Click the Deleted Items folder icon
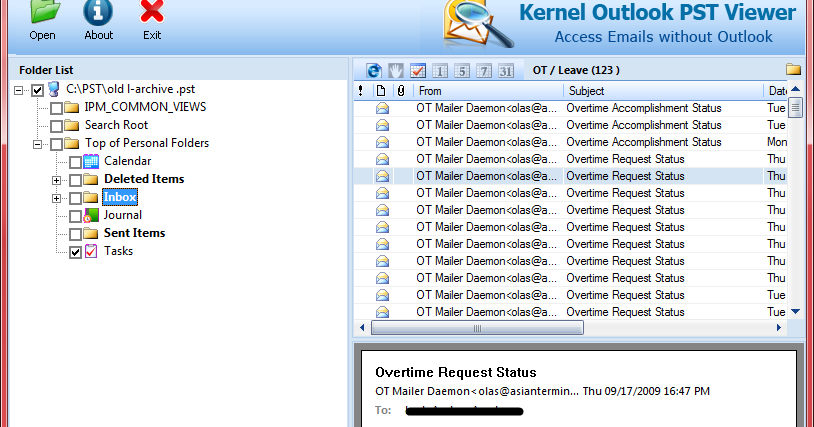The width and height of the screenshot is (814, 427). (91, 180)
